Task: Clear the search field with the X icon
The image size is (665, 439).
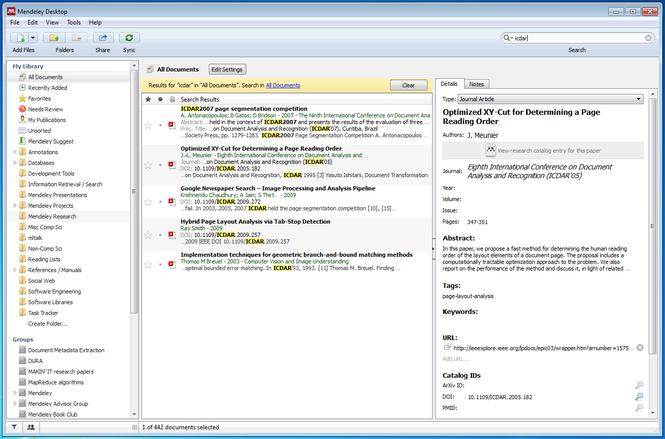Action: pyautogui.click(x=648, y=38)
